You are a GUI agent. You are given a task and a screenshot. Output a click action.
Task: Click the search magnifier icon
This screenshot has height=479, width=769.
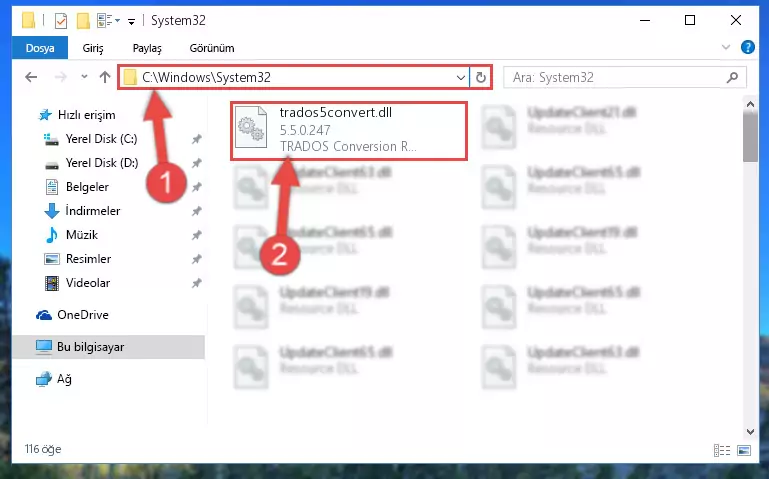pos(733,77)
